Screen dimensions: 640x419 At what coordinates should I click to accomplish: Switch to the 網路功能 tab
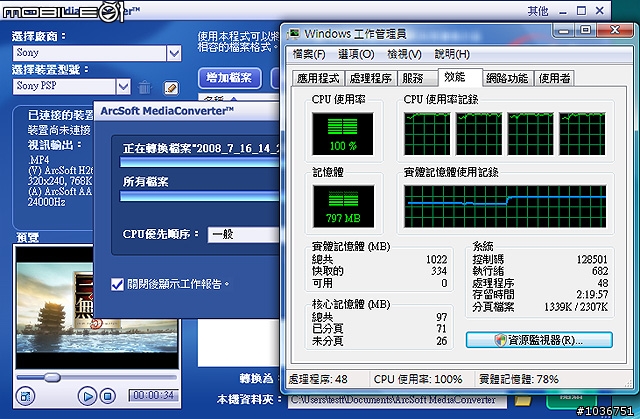pos(507,78)
